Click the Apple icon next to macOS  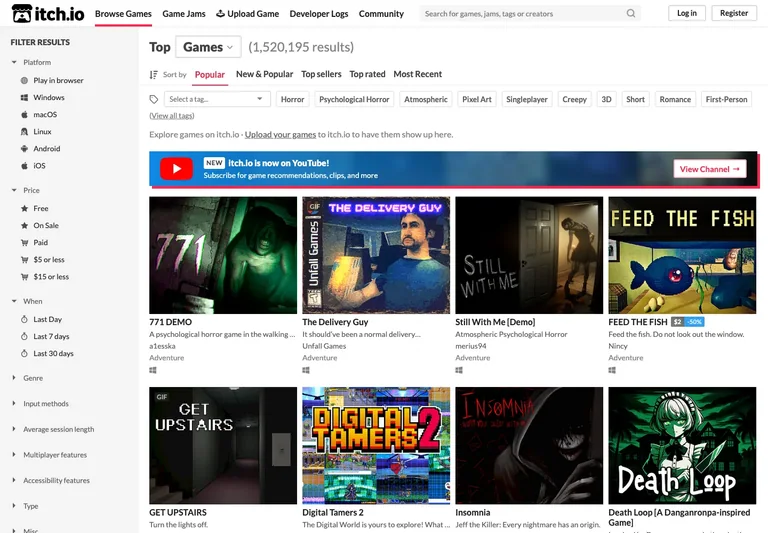click(x=24, y=115)
